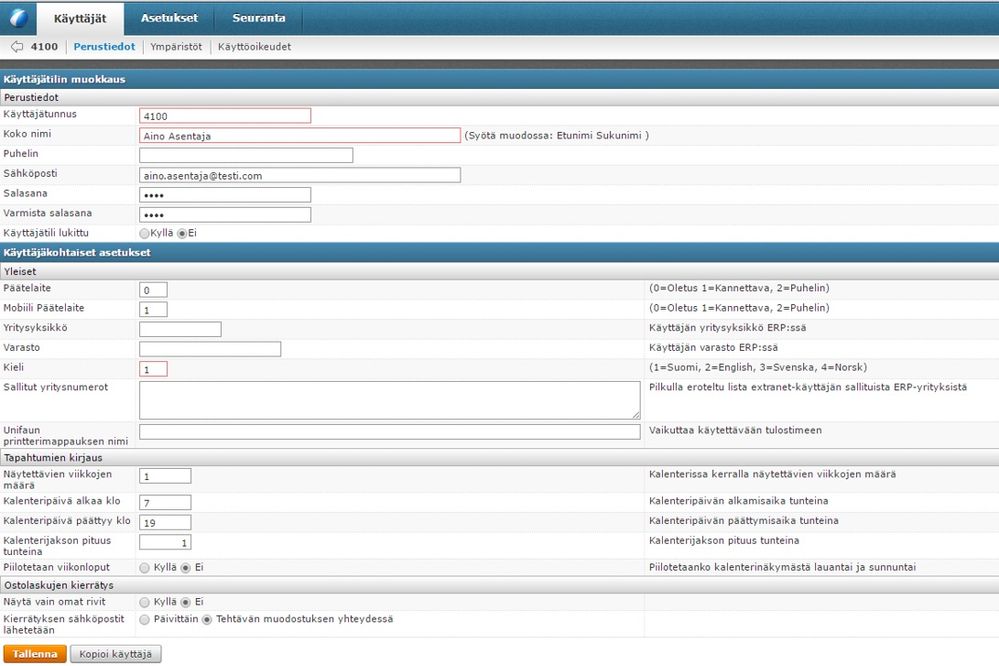This screenshot has height=666, width=999.
Task: Click the Sallitut yritysnumerot text area
Action: tap(390, 400)
